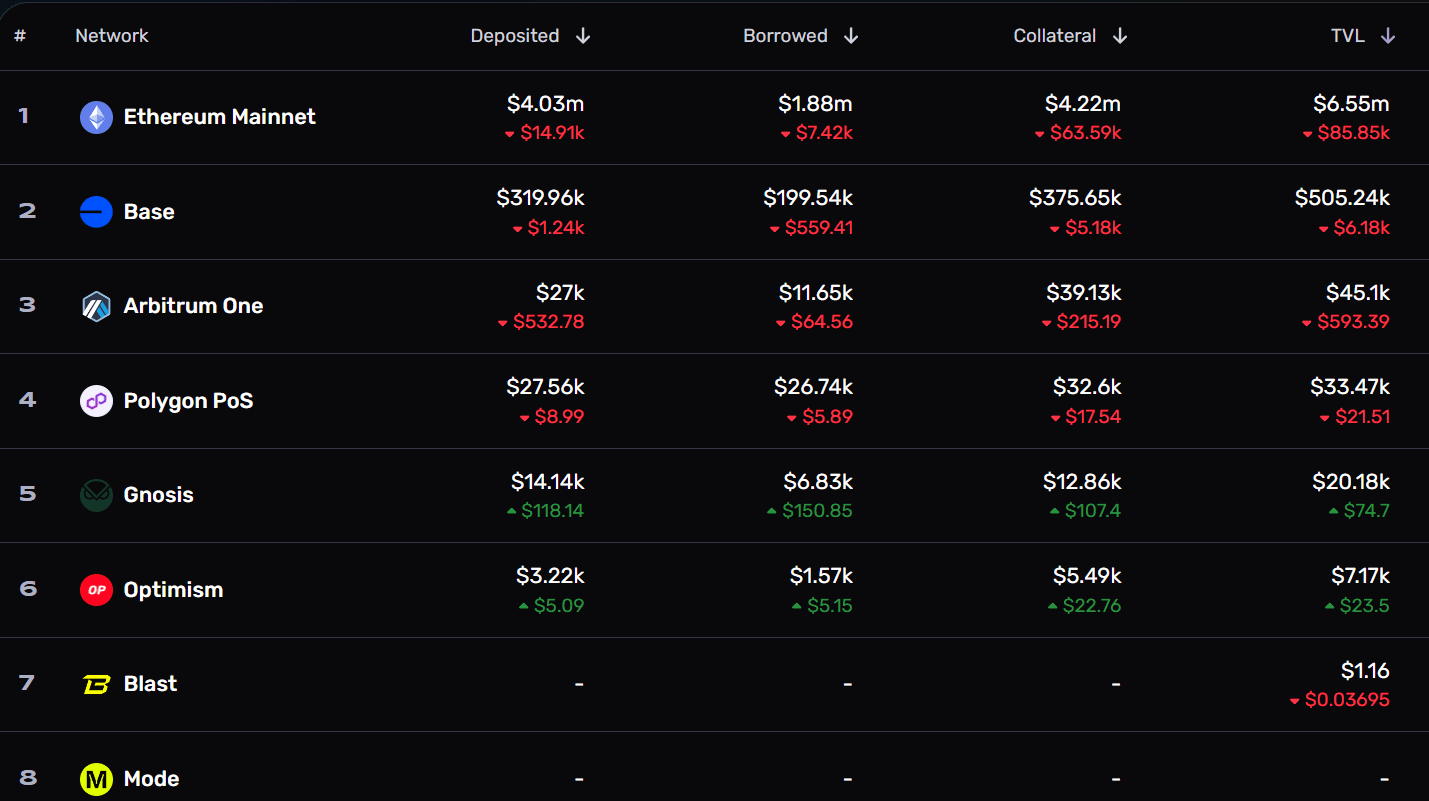Click the Collateral column header
The height and width of the screenshot is (801, 1429).
tap(1055, 36)
